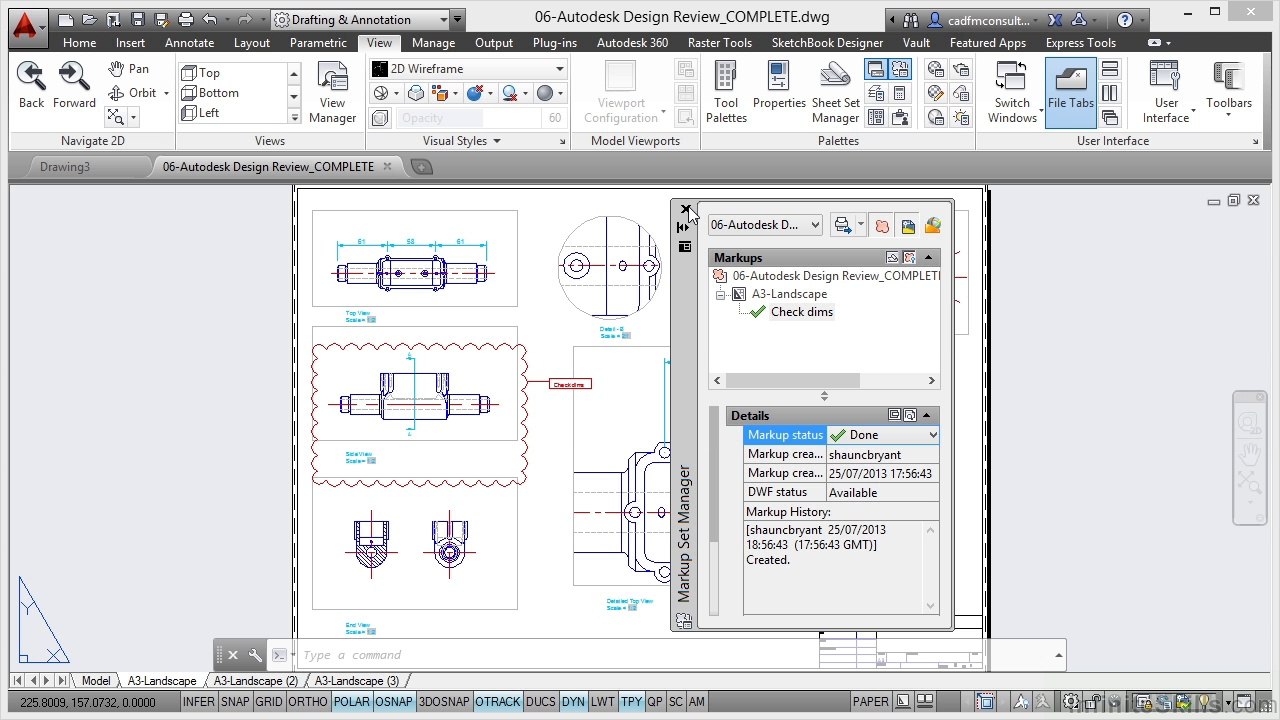Screen dimensions: 1280x720
Task: Select the 06-Autodesk Design Review_COMPLETE markup set node
Action: click(835, 276)
